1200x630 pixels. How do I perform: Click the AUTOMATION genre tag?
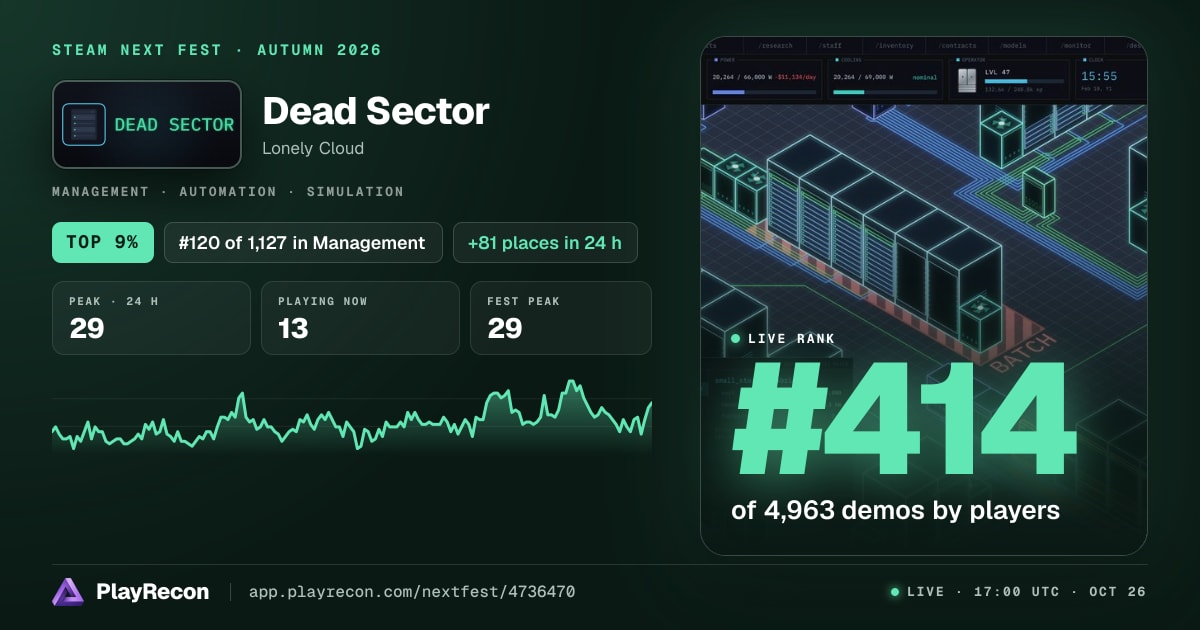click(228, 191)
